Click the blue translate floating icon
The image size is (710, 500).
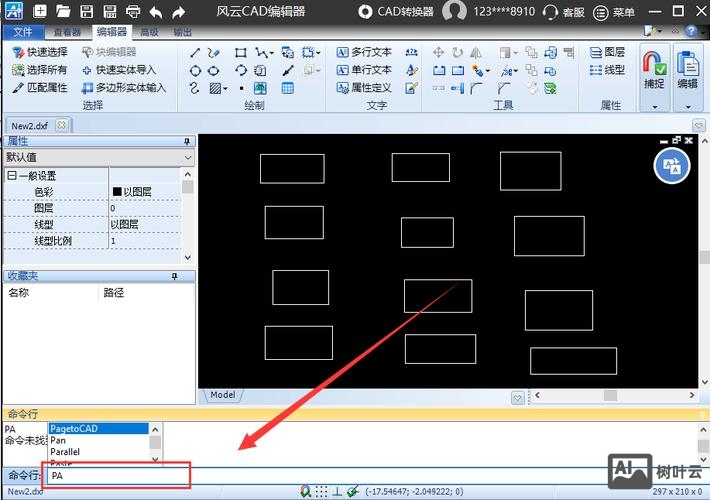[x=673, y=166]
